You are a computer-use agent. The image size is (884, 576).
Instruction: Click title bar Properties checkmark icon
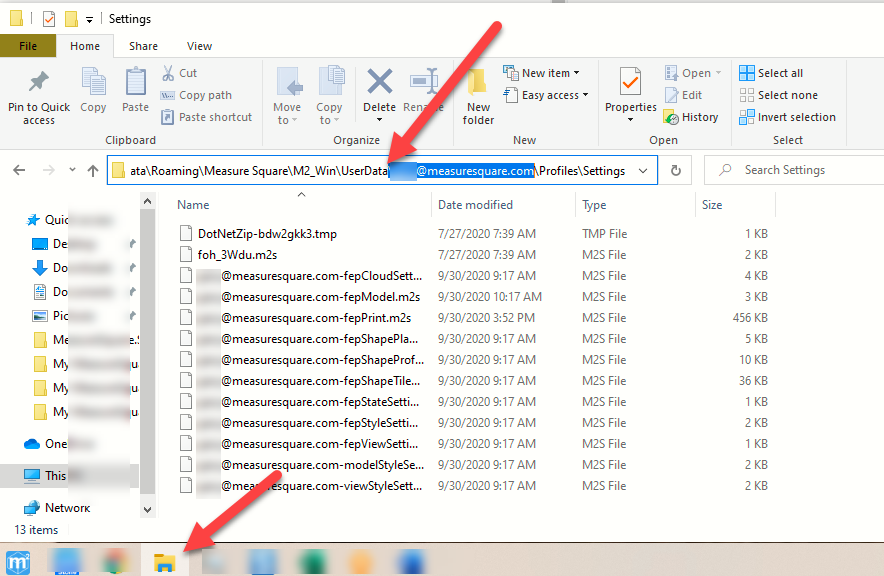(x=49, y=19)
